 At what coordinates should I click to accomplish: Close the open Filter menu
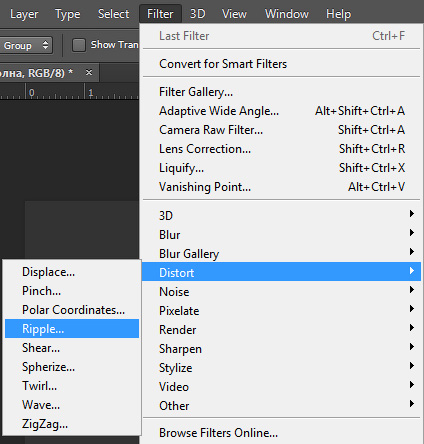coord(160,14)
